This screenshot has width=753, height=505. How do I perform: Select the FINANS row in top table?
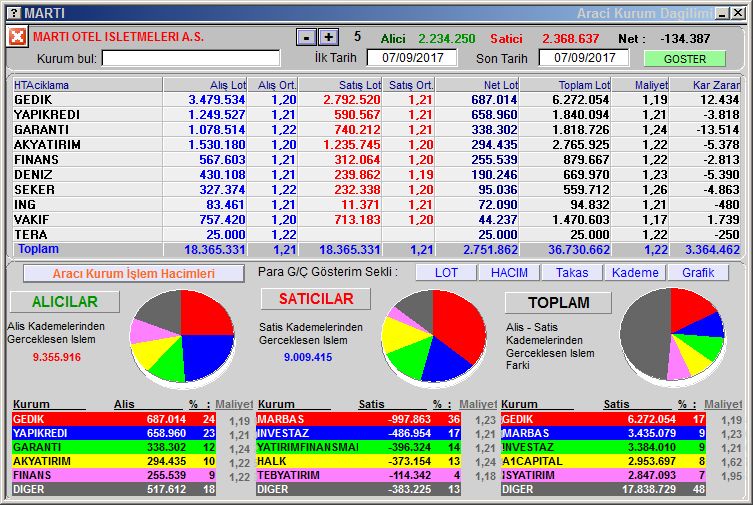(x=376, y=159)
